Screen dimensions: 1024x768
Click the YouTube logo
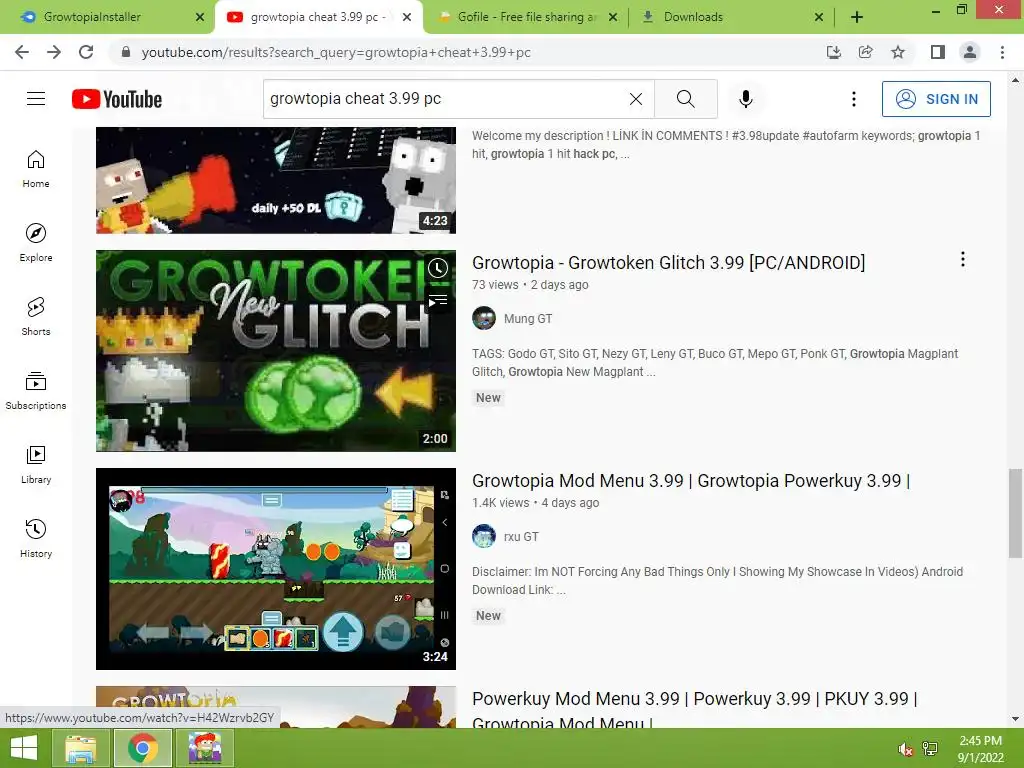(x=117, y=99)
